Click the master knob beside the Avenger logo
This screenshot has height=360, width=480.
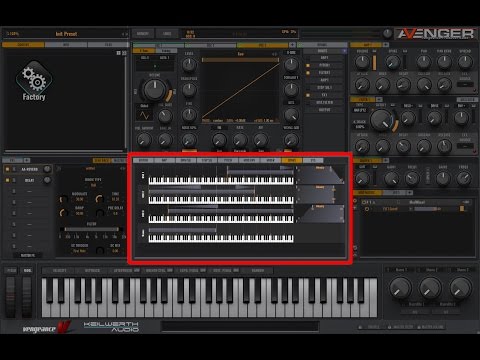387,33
